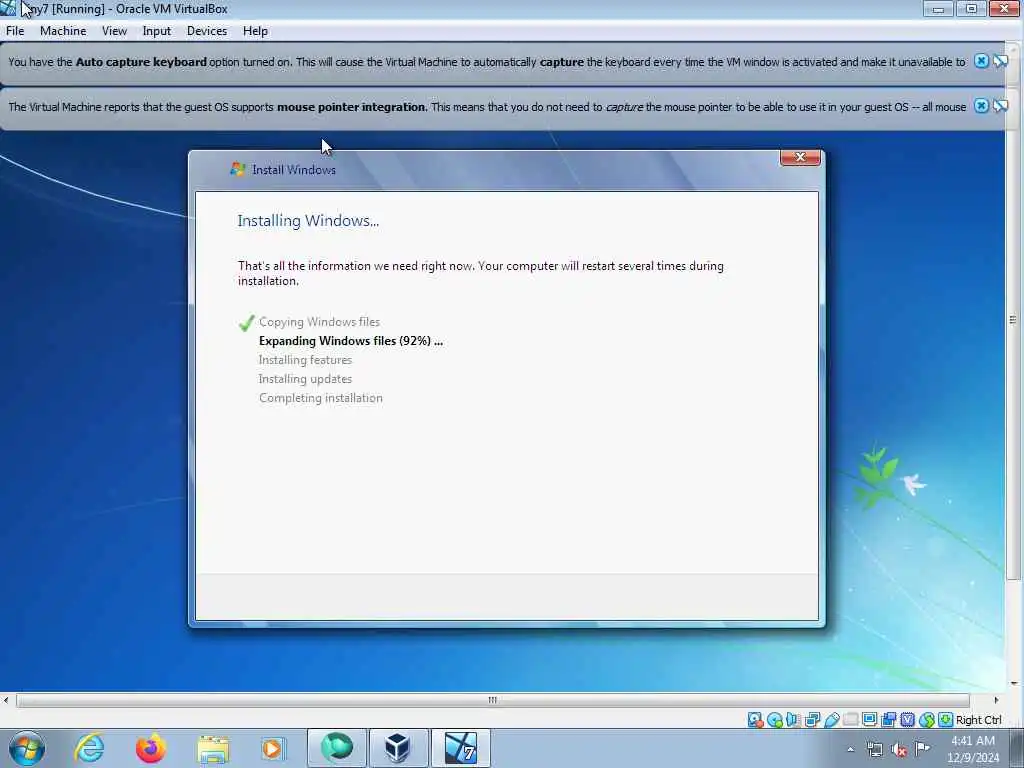Switch to the green screen recorder taskbar app

[x=336, y=748]
